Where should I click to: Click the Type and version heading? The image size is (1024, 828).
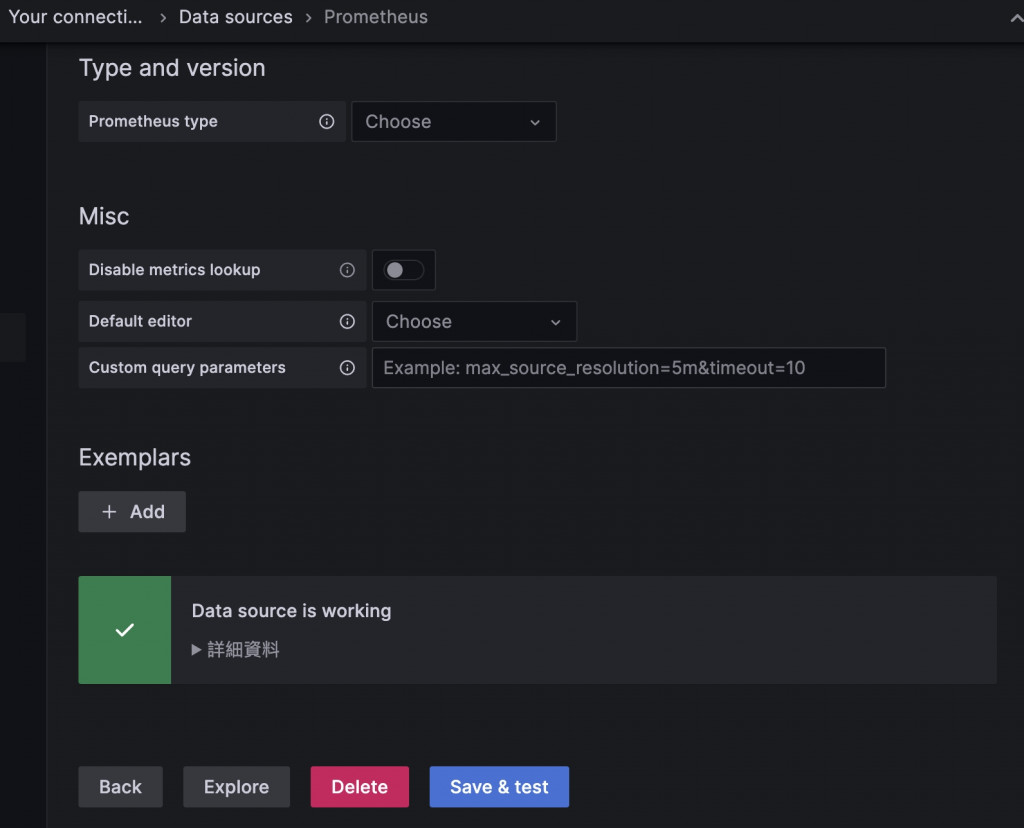coord(172,68)
